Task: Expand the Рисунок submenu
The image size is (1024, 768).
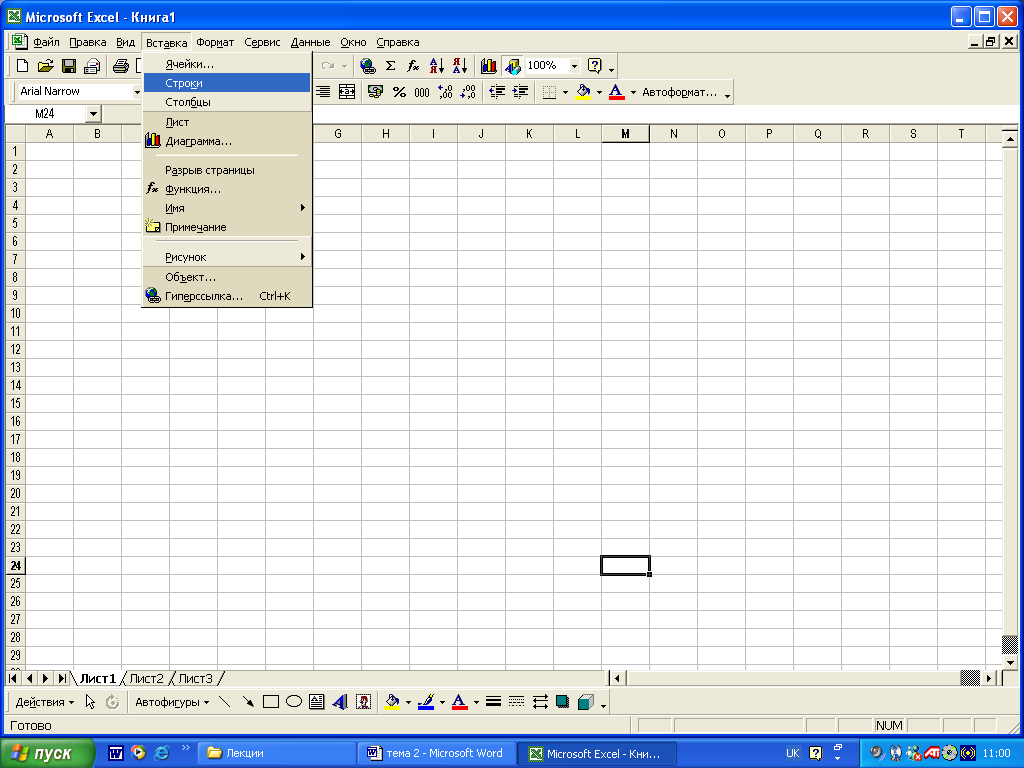Action: click(x=227, y=257)
